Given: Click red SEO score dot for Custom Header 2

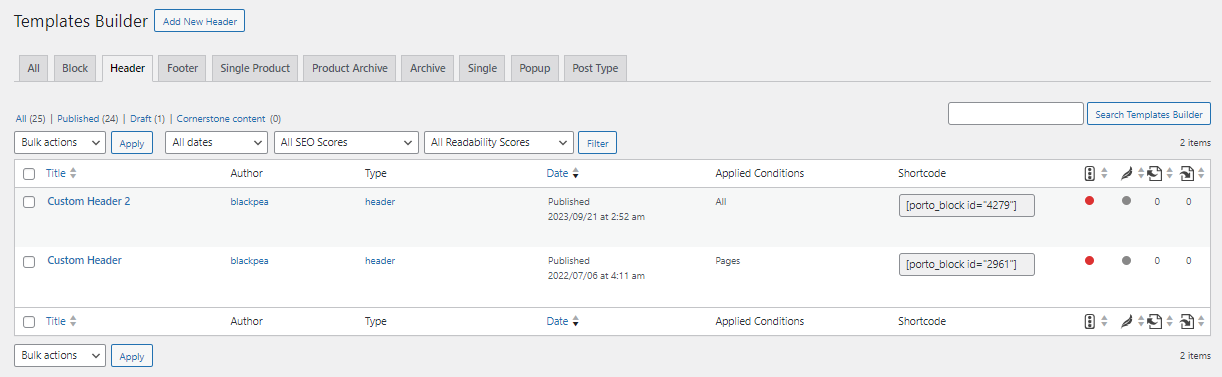Looking at the screenshot, I should (1089, 201).
